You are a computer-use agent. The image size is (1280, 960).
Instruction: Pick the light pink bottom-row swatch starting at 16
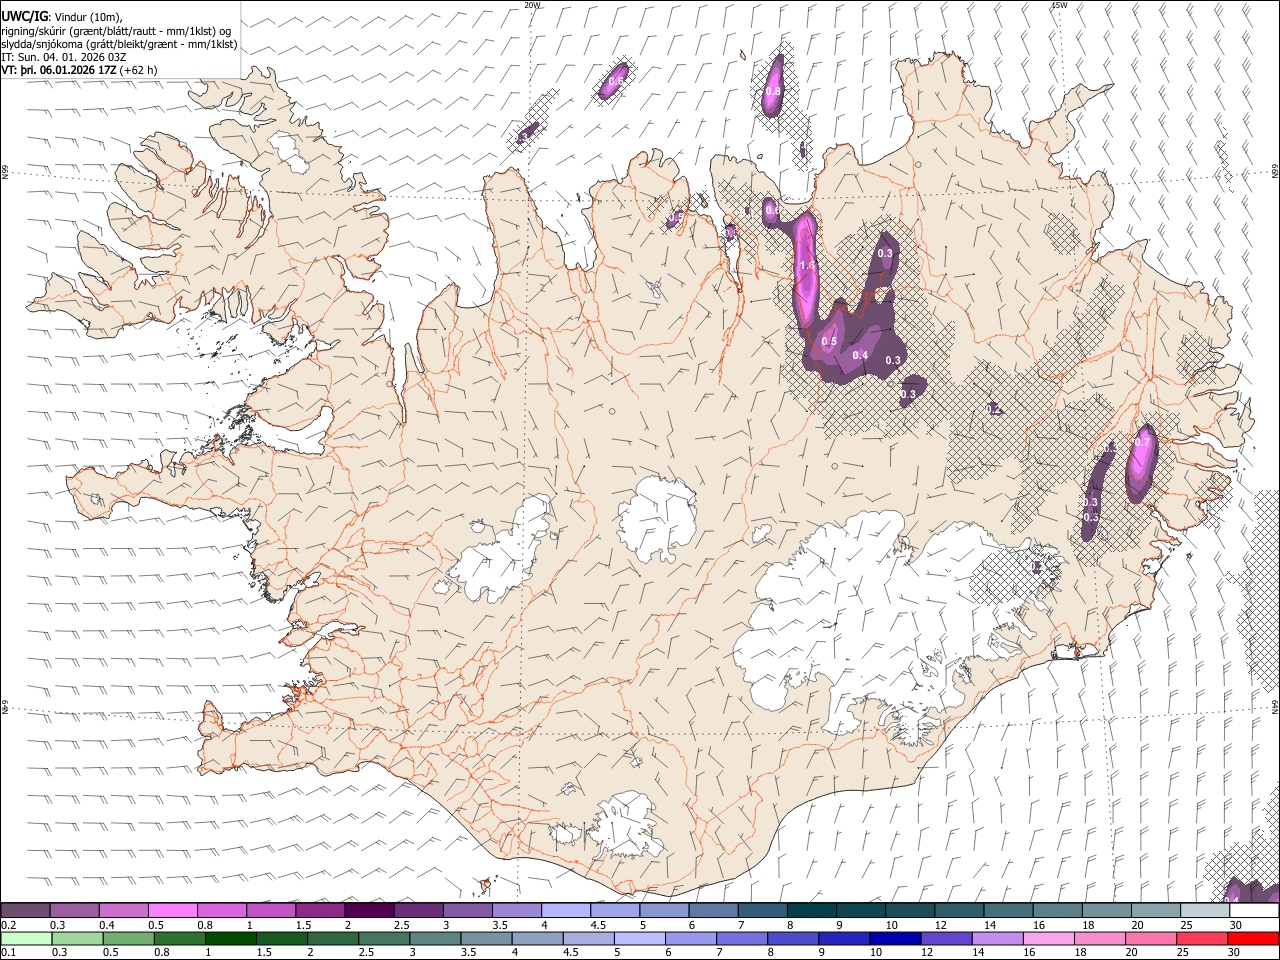pos(1049,938)
